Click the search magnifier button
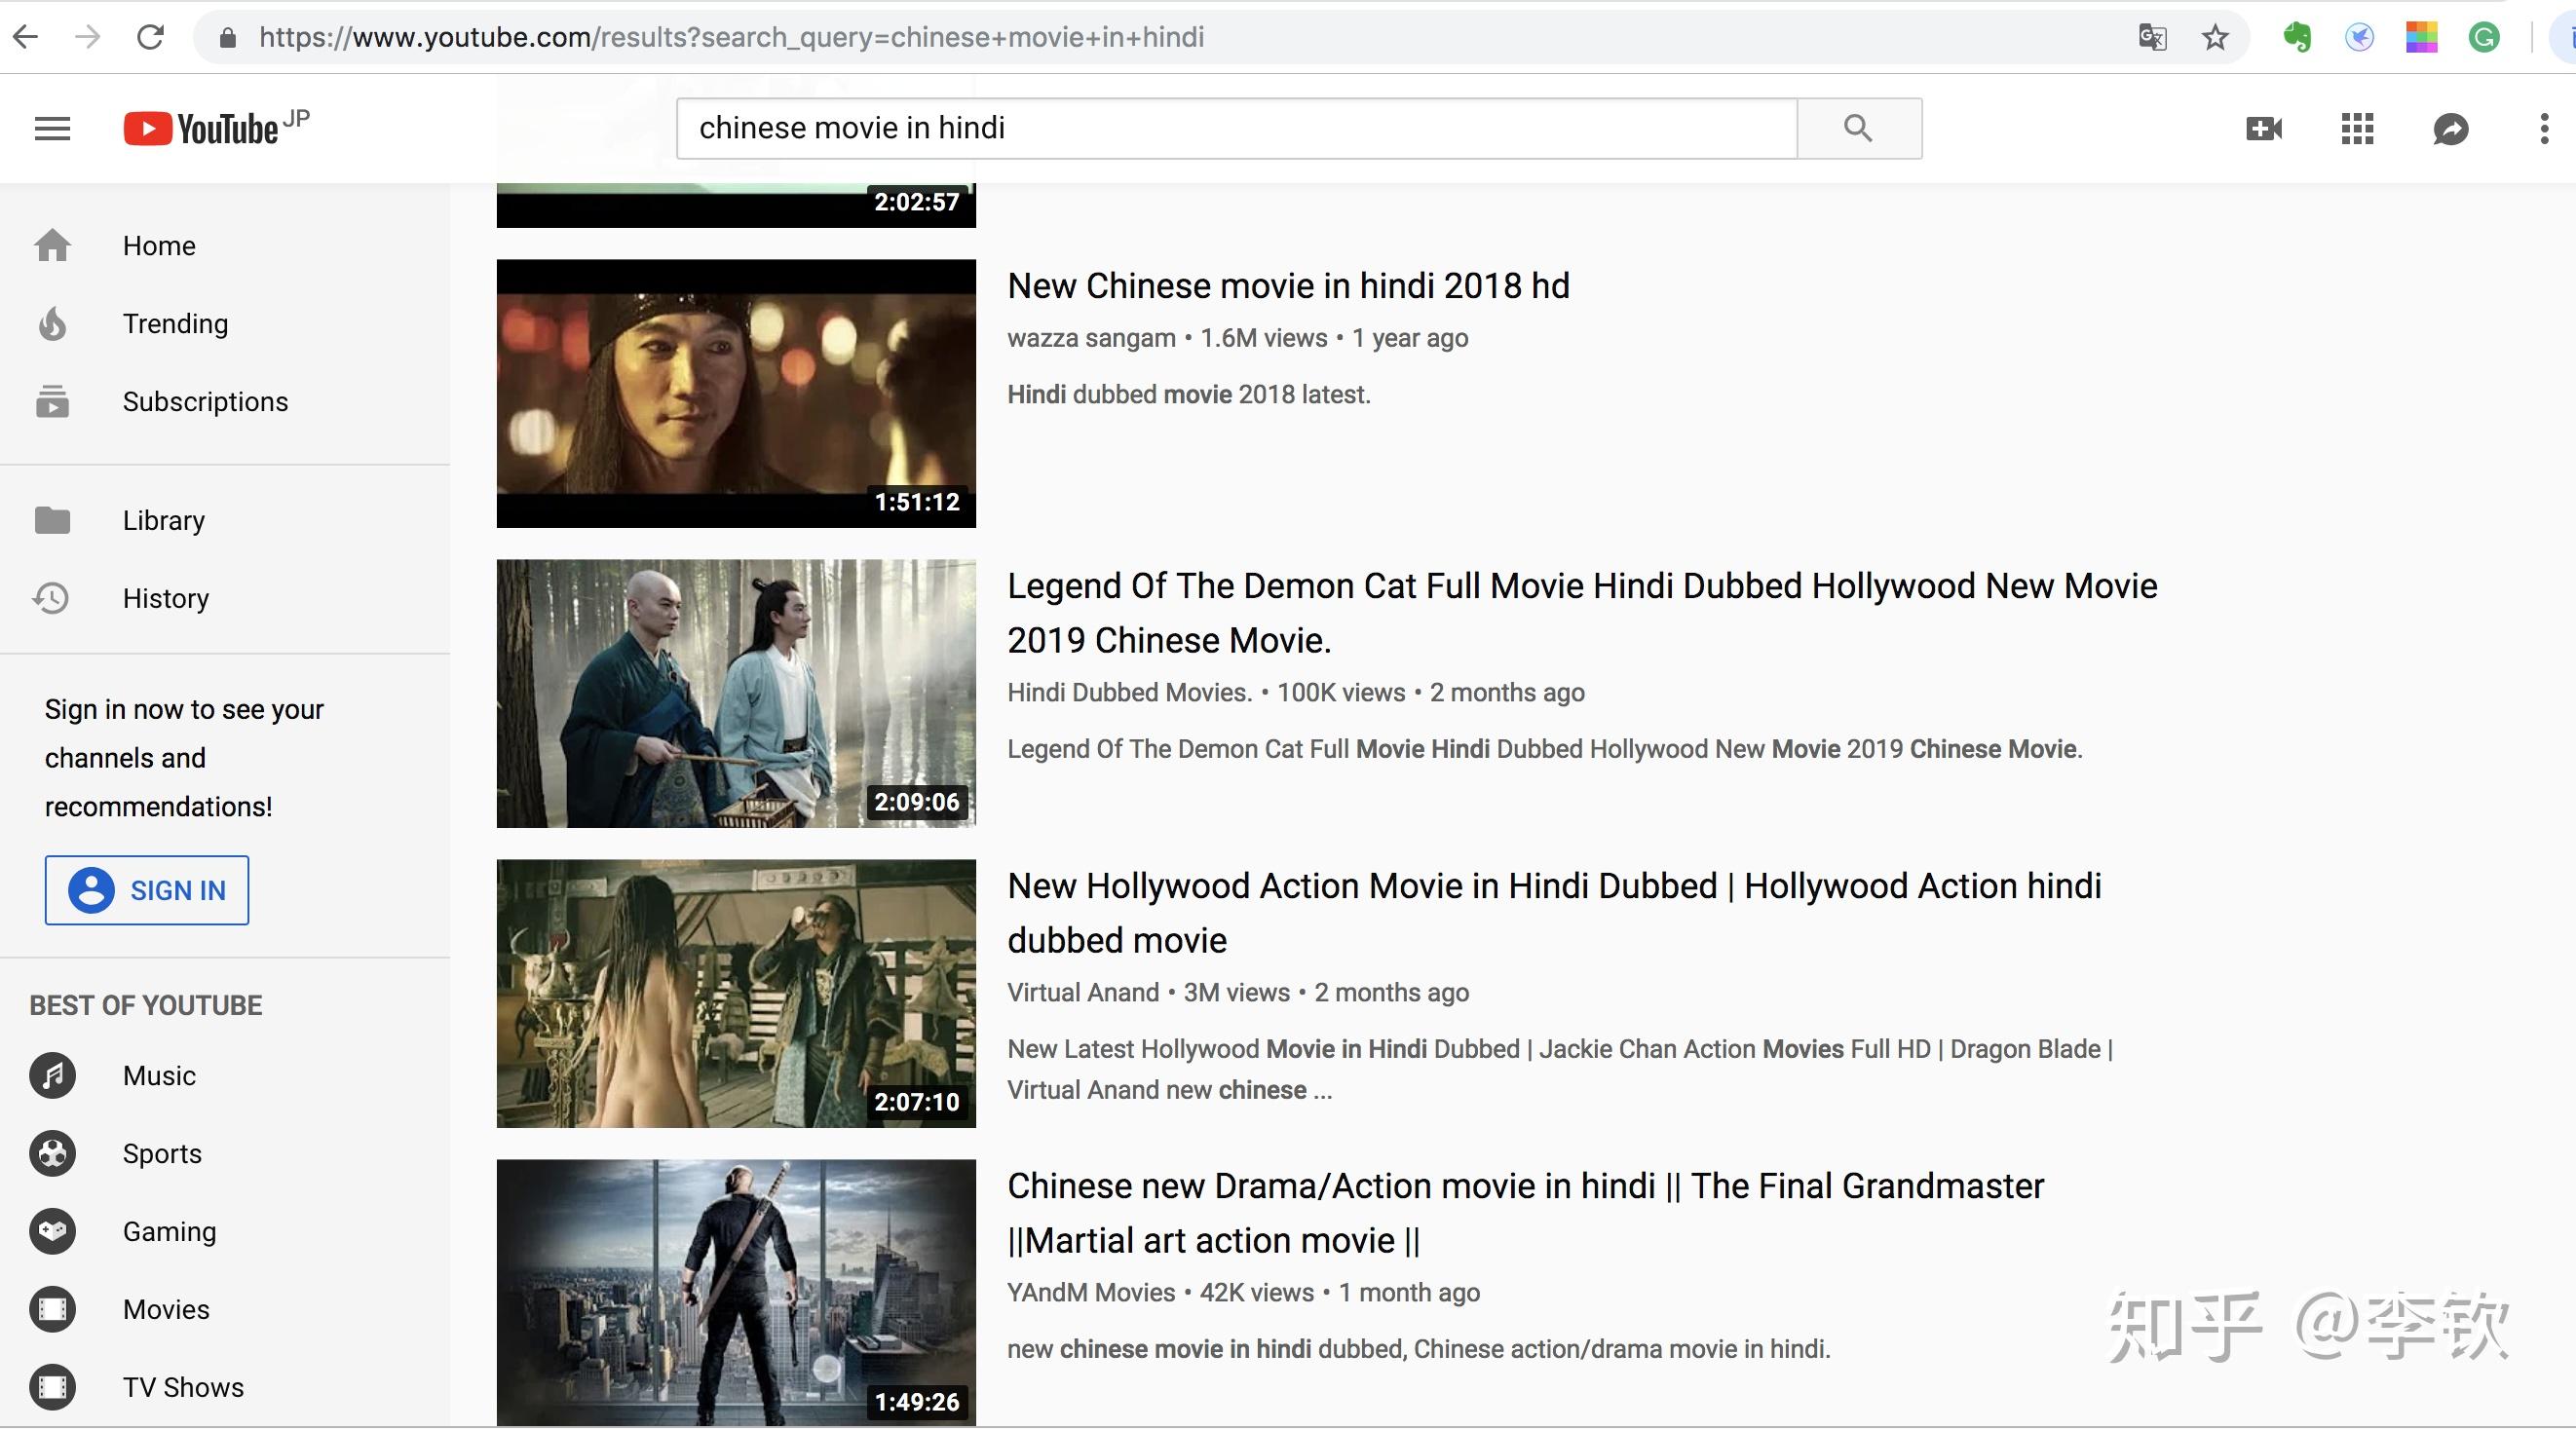2576x1430 pixels. (x=1859, y=128)
